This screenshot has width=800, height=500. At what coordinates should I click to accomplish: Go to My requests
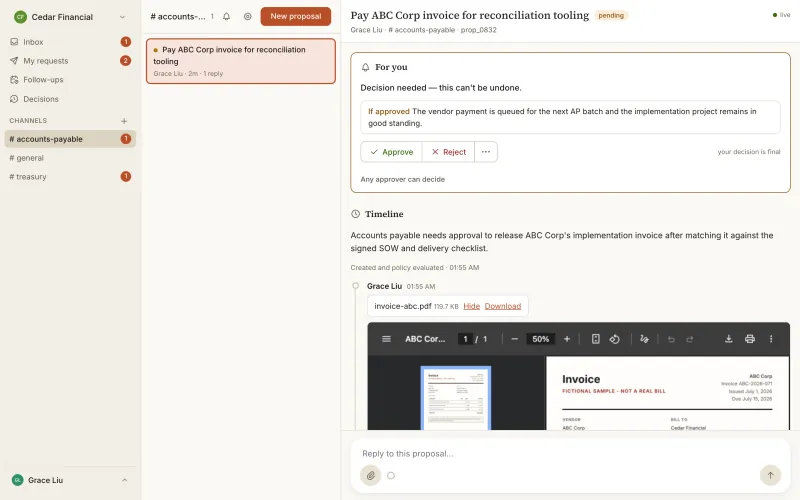click(x=70, y=61)
